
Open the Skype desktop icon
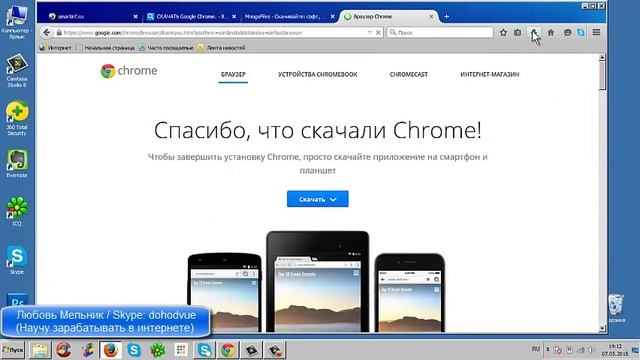click(x=17, y=260)
